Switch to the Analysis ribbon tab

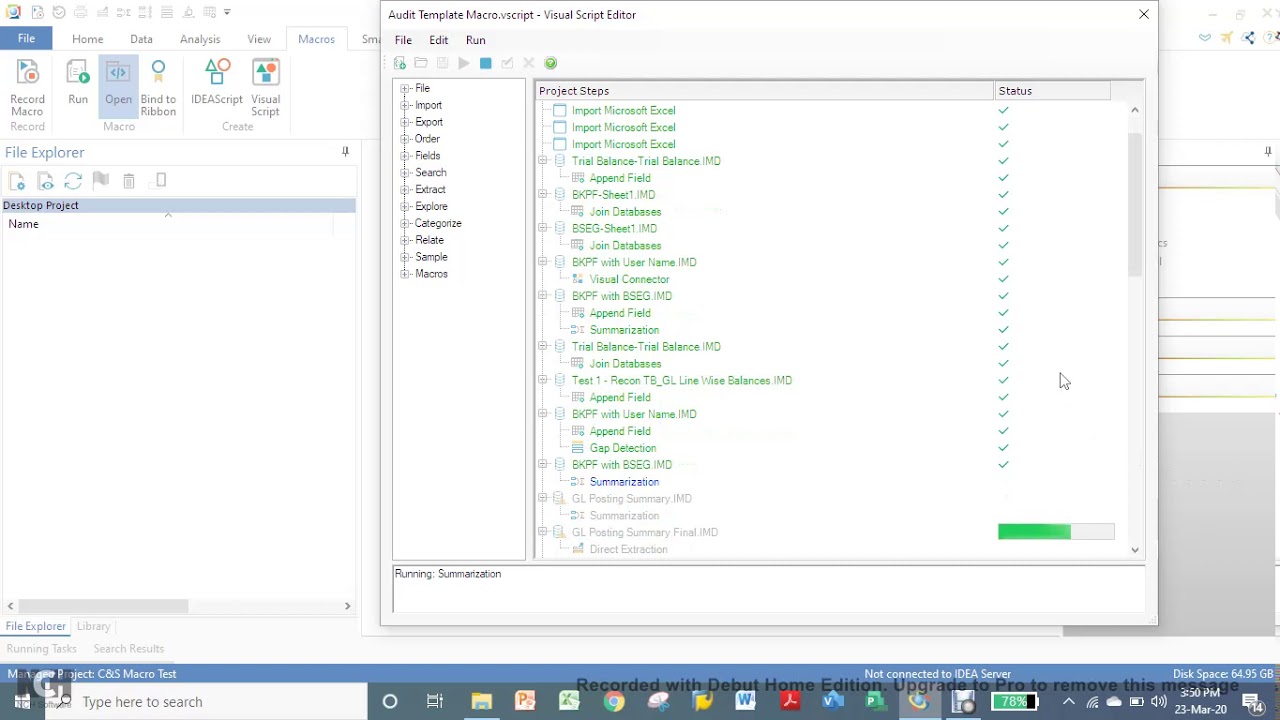point(200,39)
